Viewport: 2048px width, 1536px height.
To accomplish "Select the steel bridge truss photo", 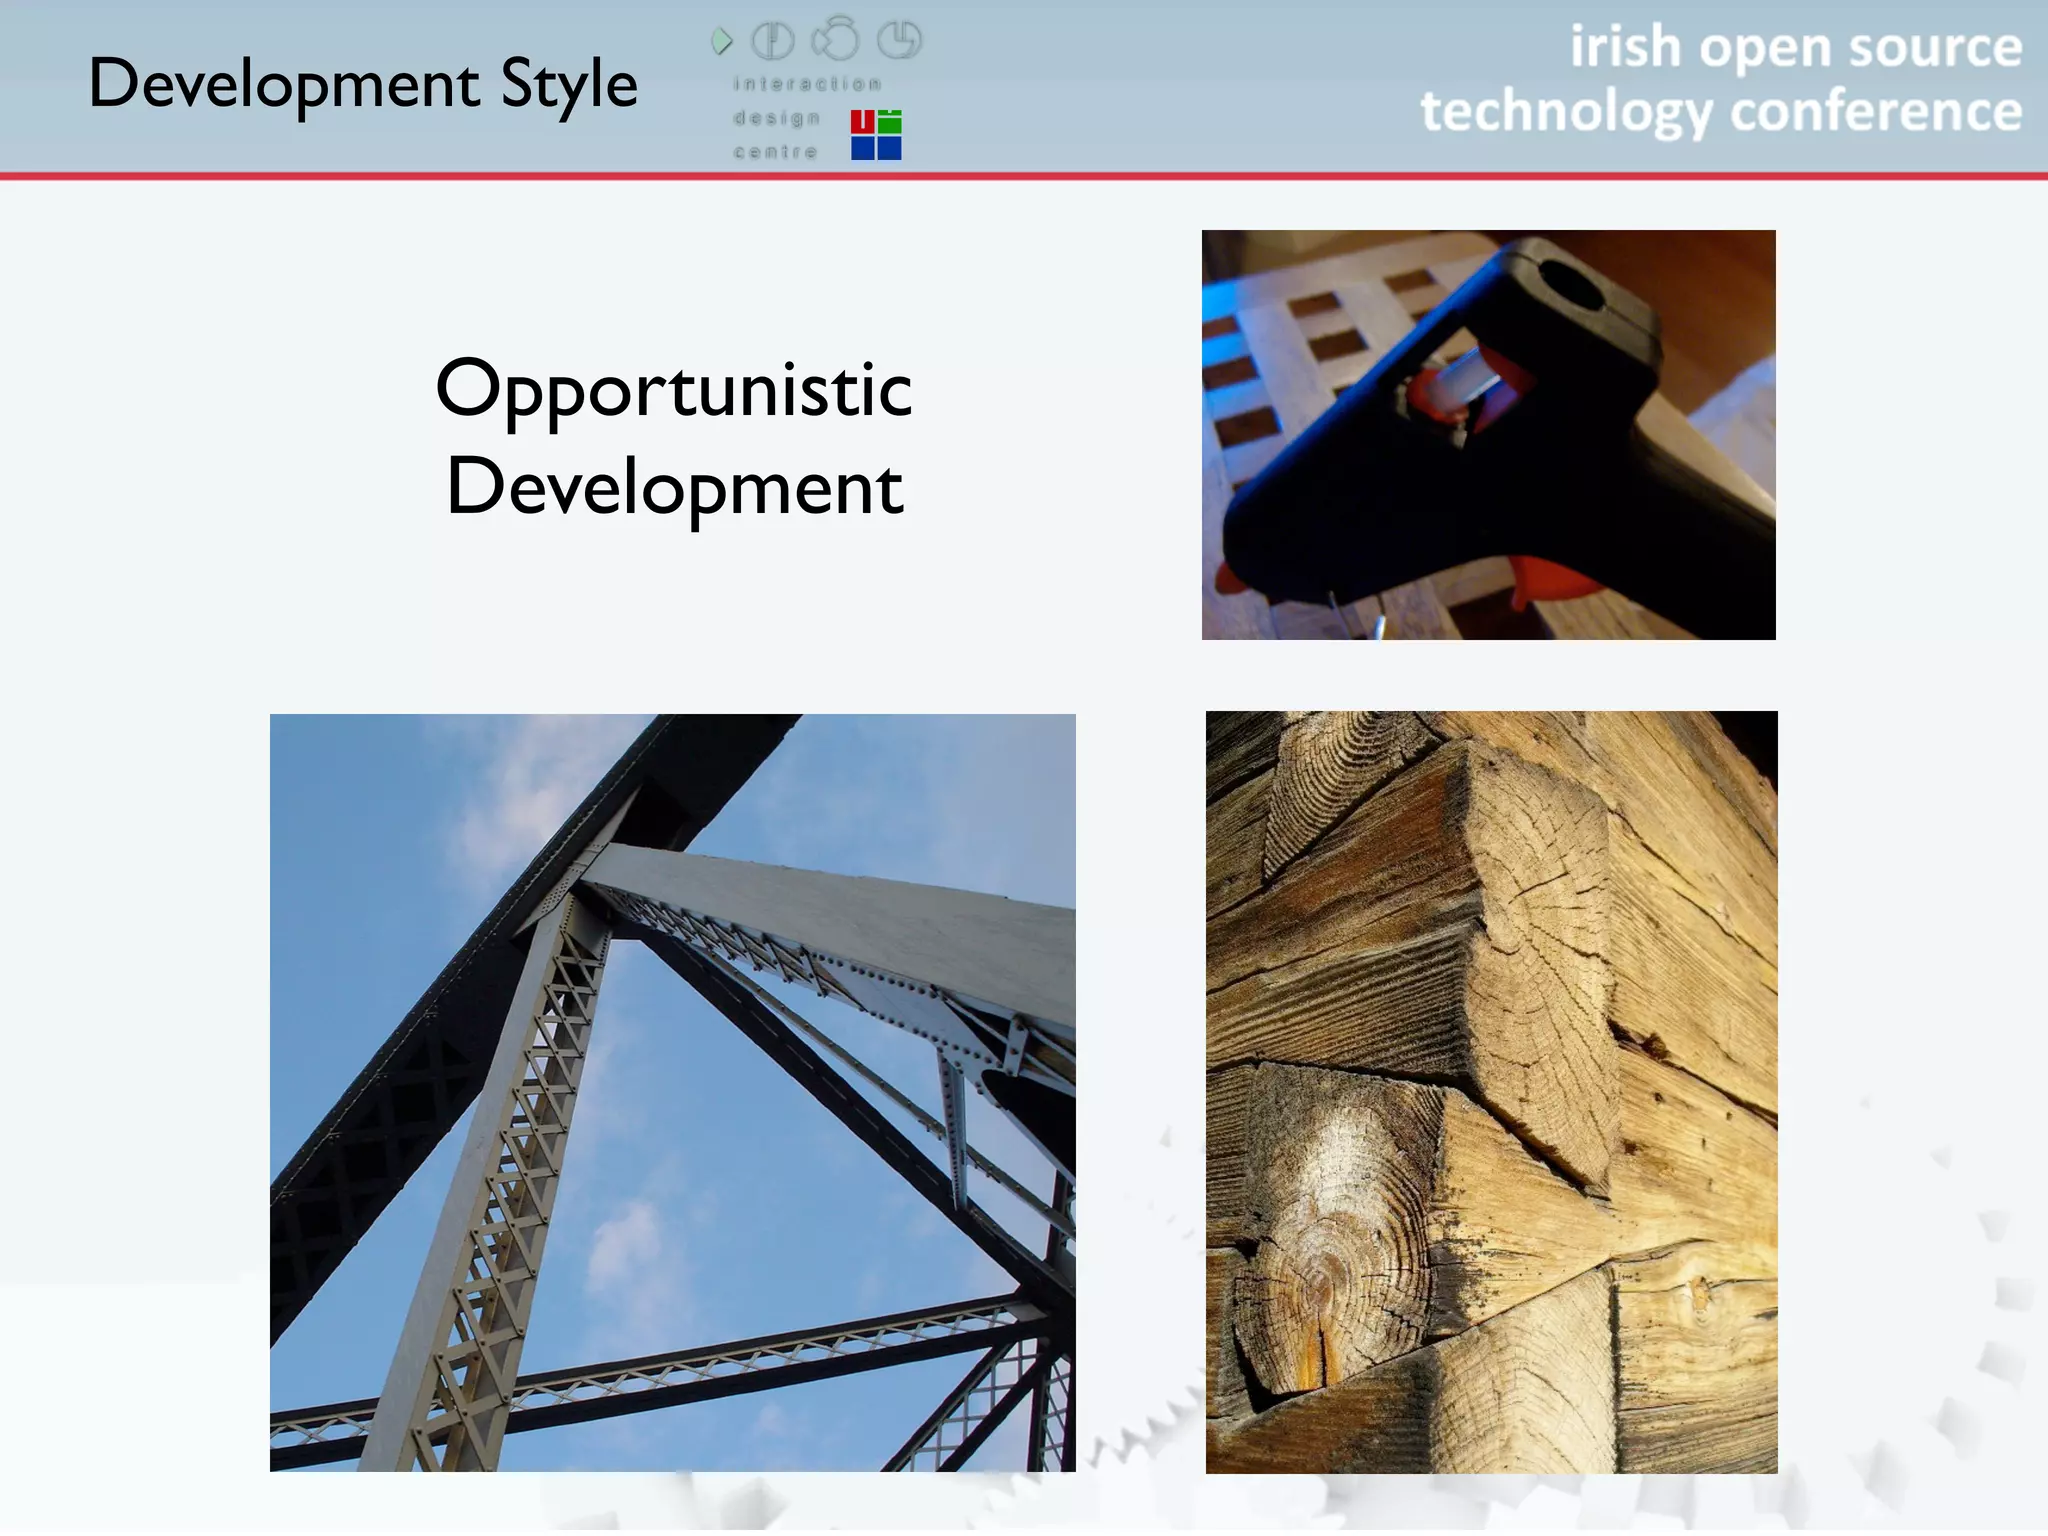I will pos(672,1092).
